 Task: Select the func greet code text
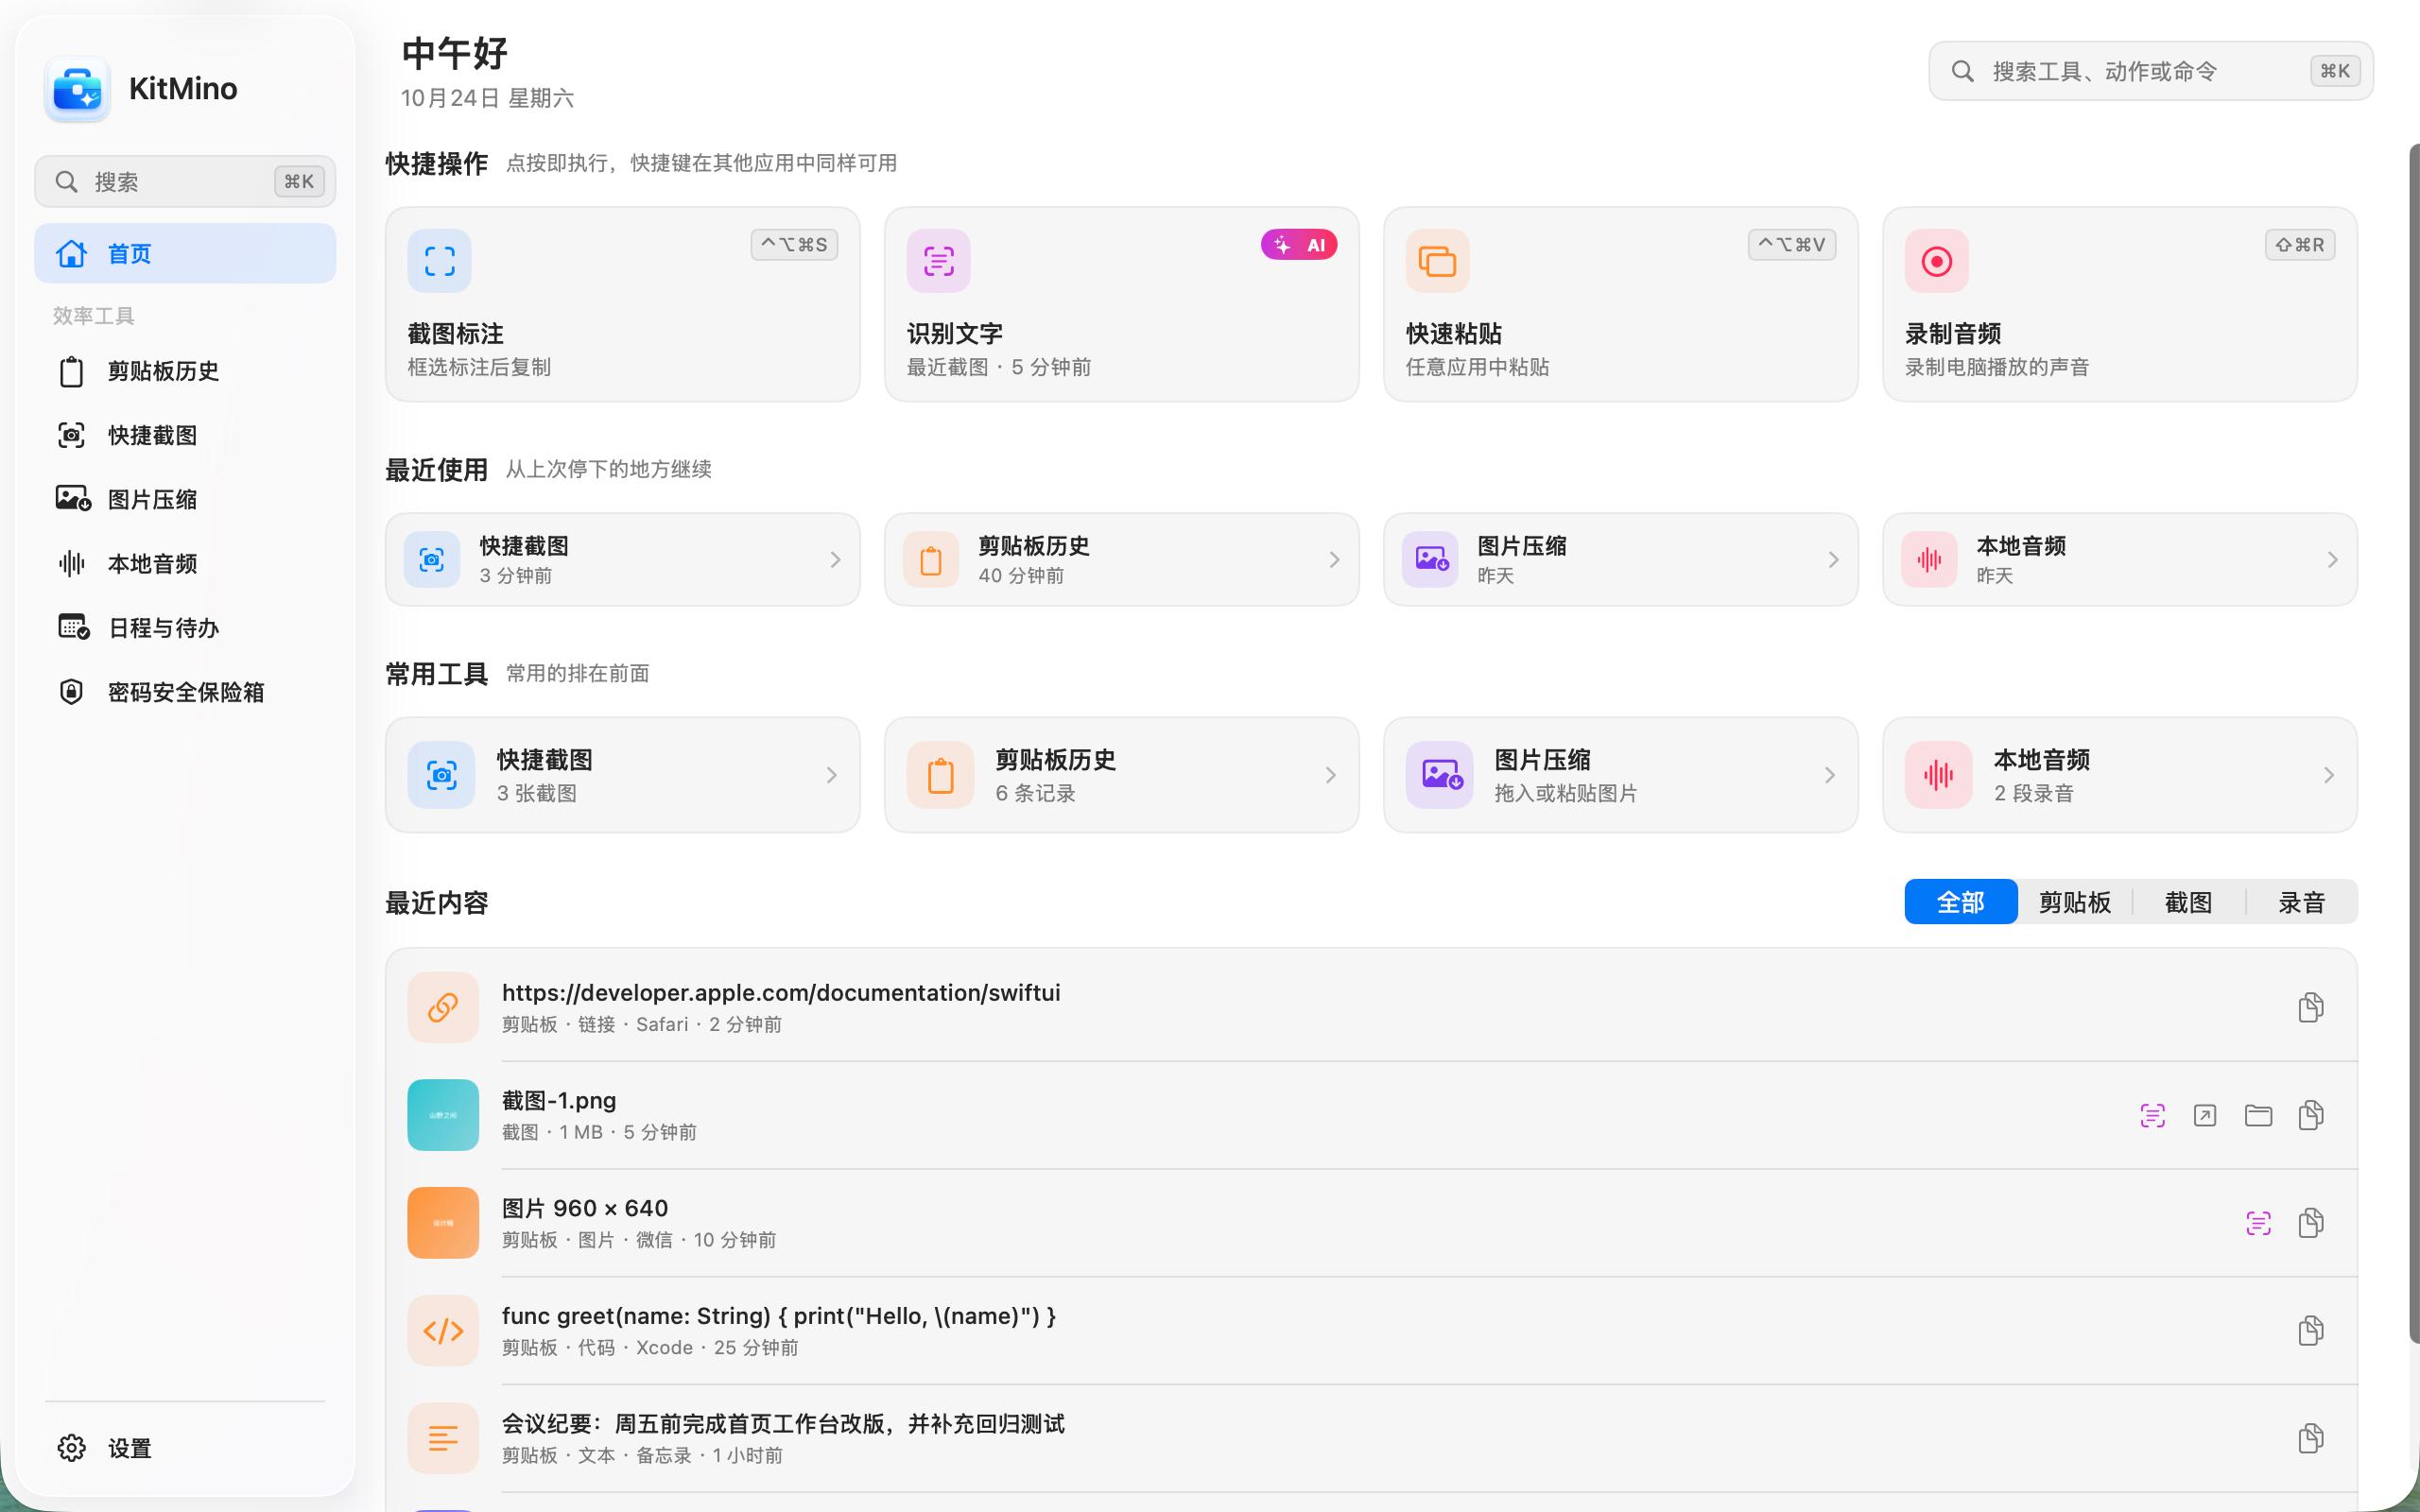779,1316
